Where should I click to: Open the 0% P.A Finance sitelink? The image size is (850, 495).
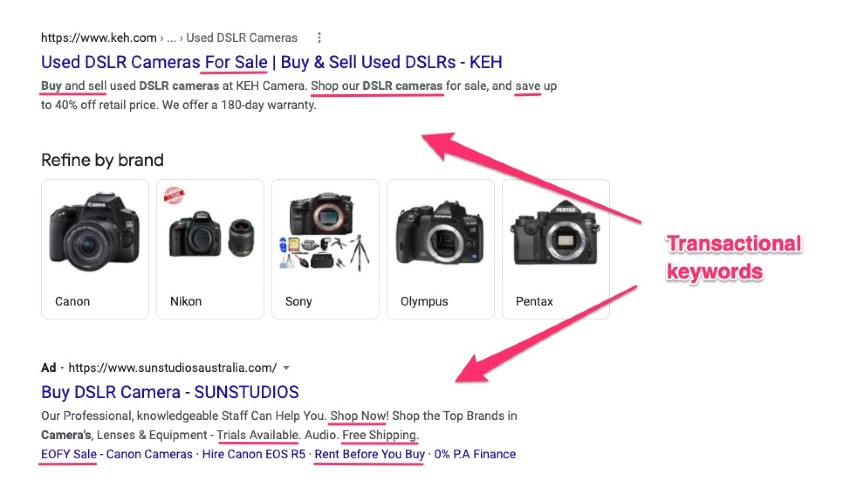475,454
